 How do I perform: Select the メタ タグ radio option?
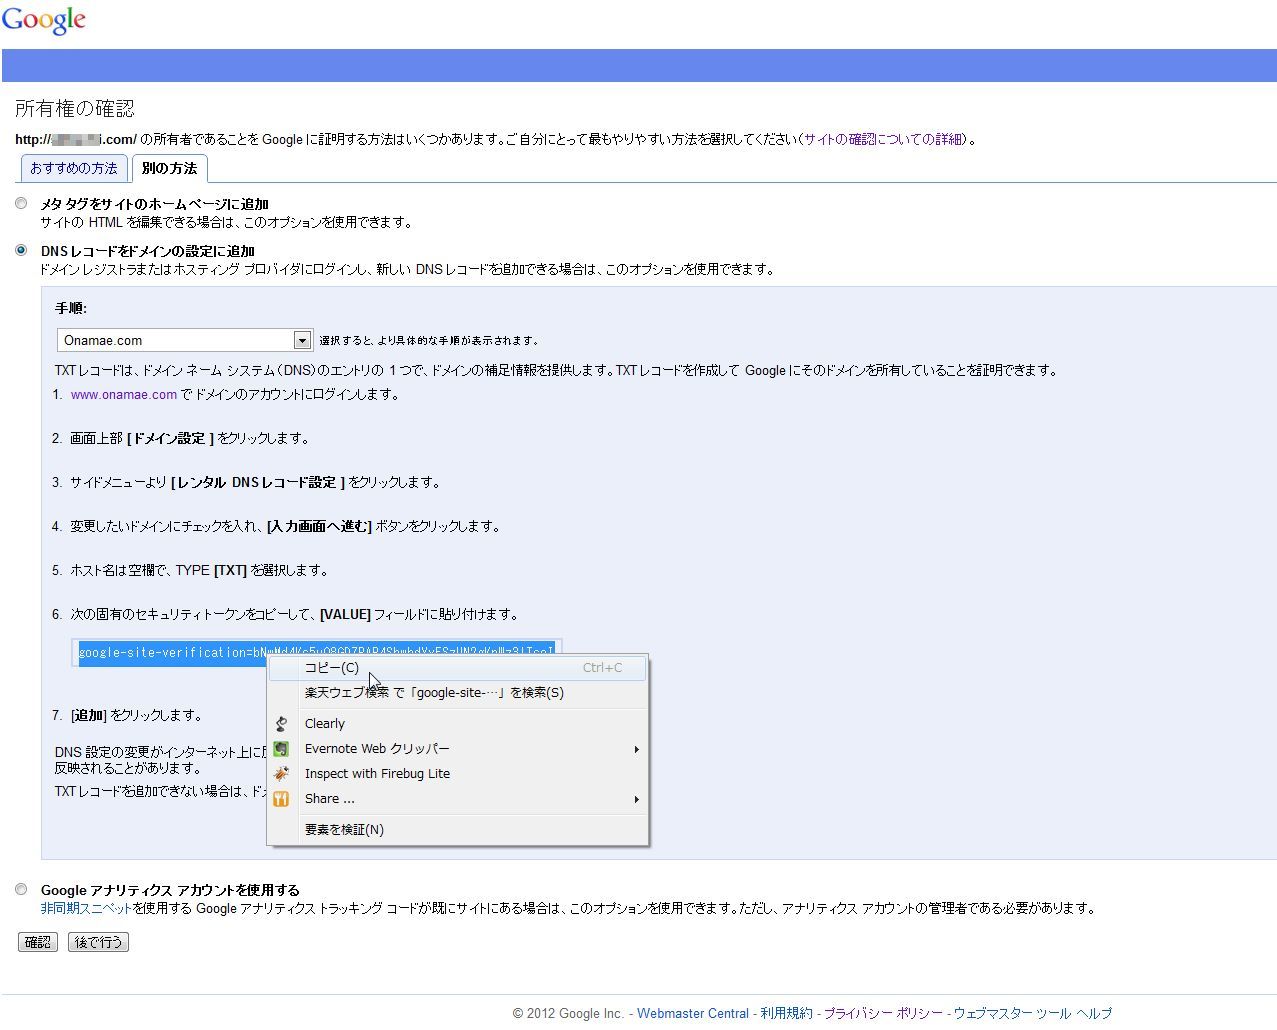click(21, 204)
